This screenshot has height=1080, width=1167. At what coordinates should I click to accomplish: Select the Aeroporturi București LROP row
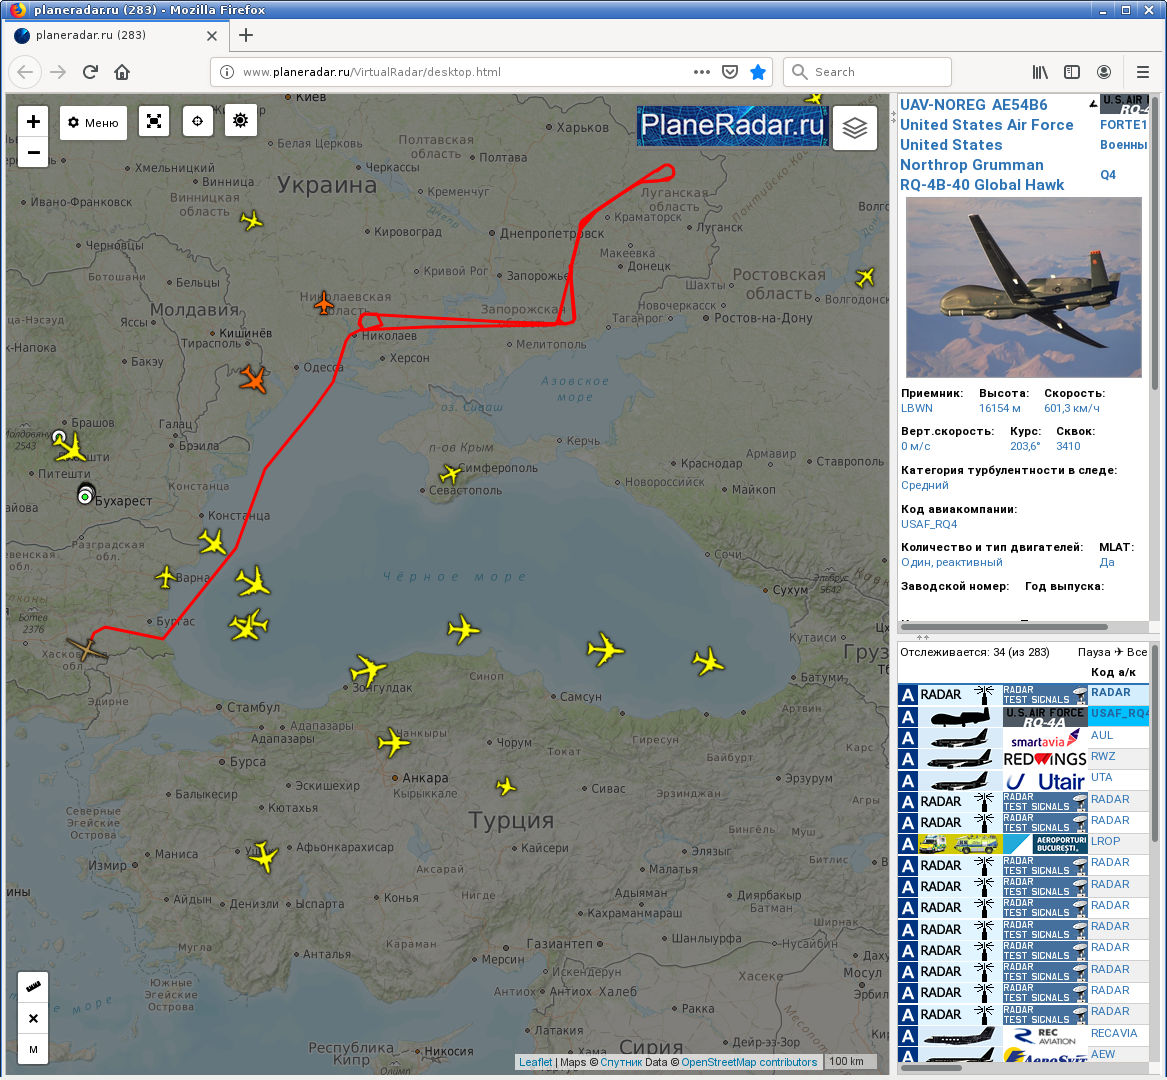click(1023, 844)
